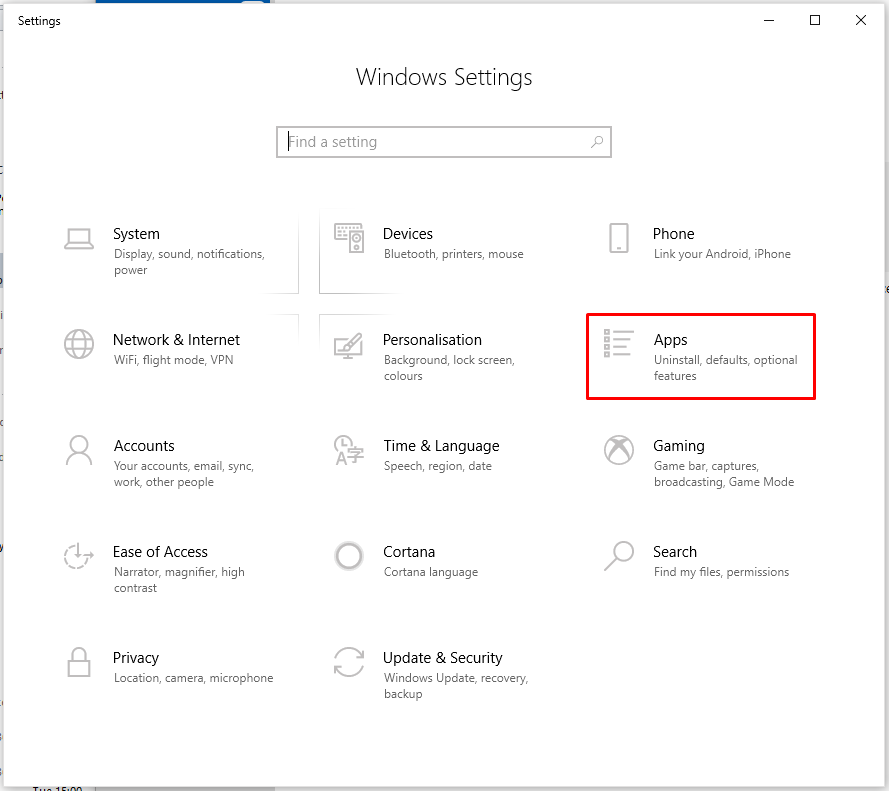Click "Cortana language" description
This screenshot has width=889, height=791.
click(431, 572)
